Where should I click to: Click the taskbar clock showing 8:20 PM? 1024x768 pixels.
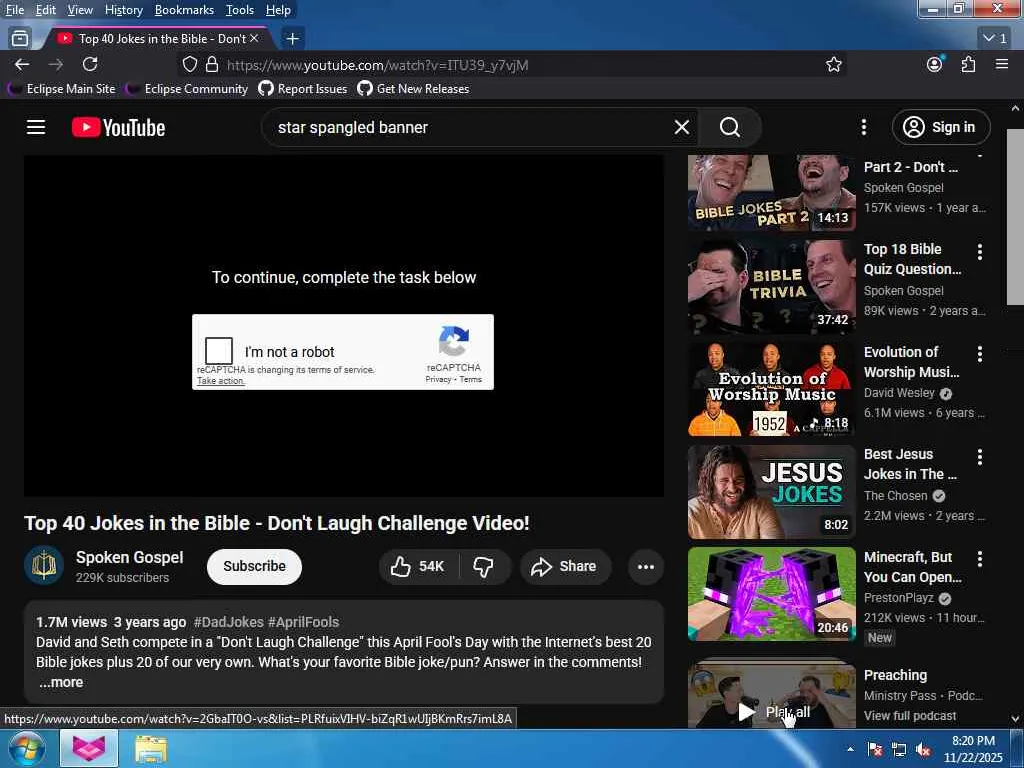(973, 749)
